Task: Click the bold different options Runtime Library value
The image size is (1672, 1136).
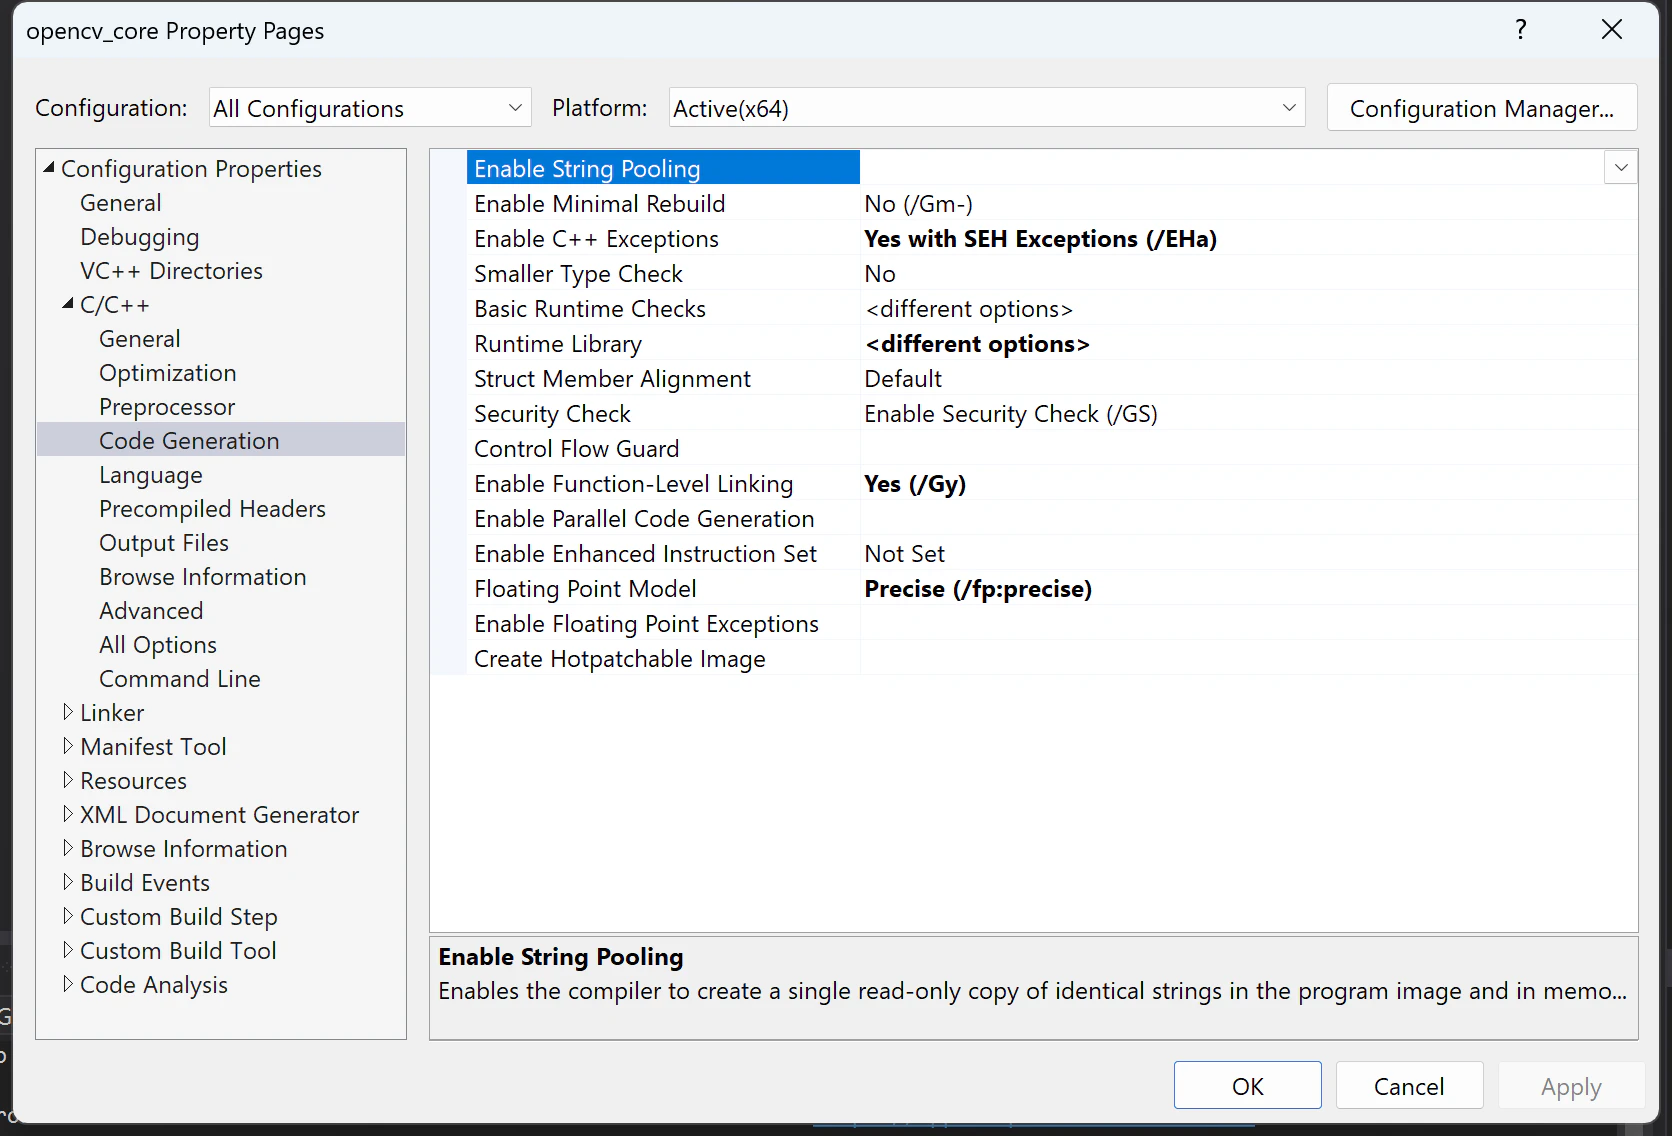Action: click(977, 344)
